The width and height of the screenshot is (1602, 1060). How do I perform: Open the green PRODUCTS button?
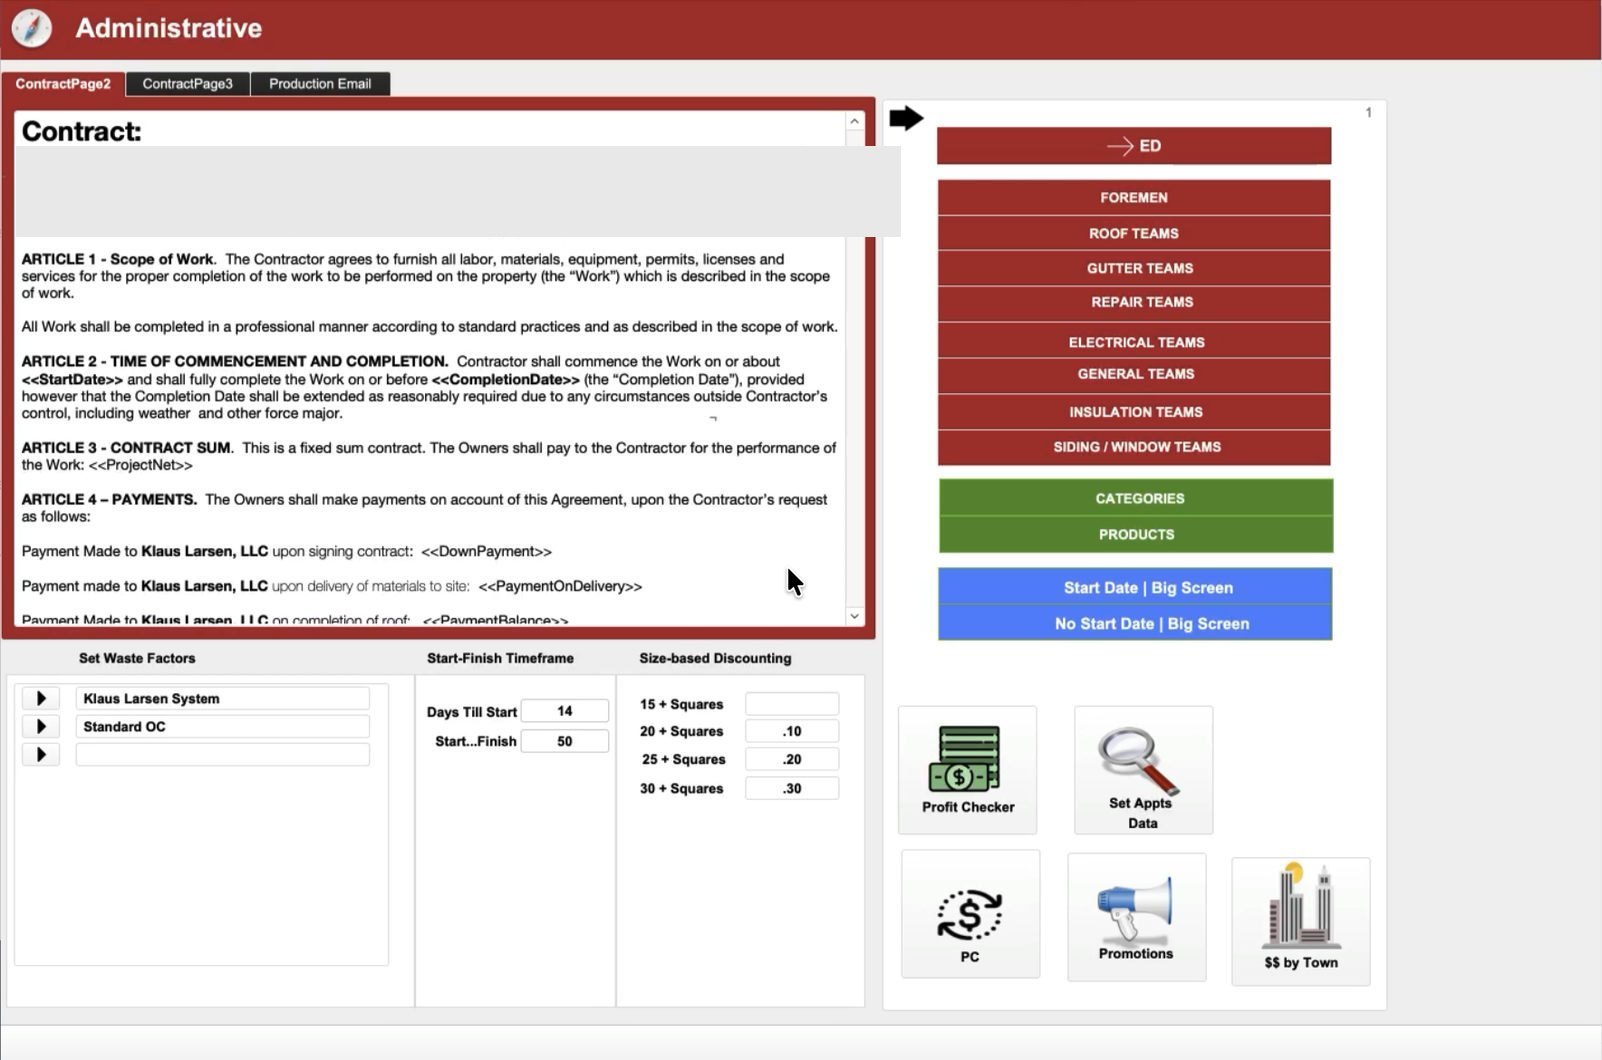point(1136,534)
